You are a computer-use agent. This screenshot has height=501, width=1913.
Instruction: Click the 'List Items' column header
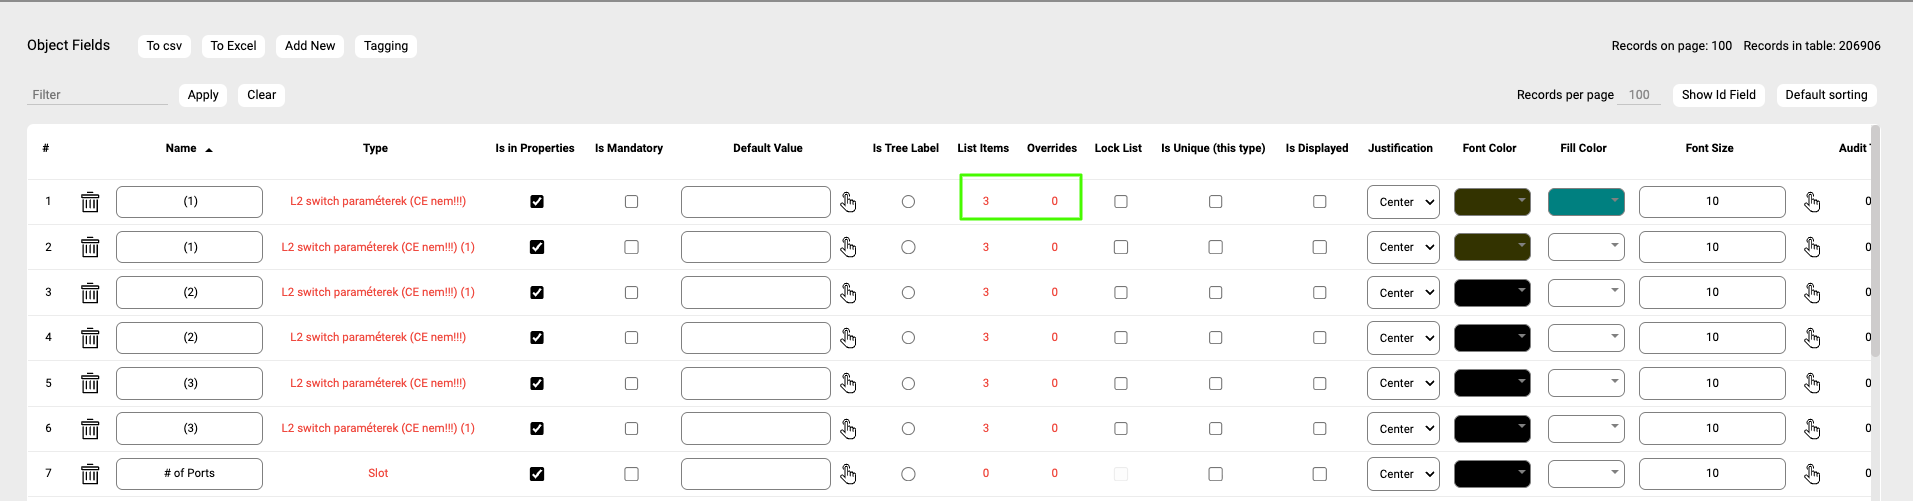coord(982,148)
